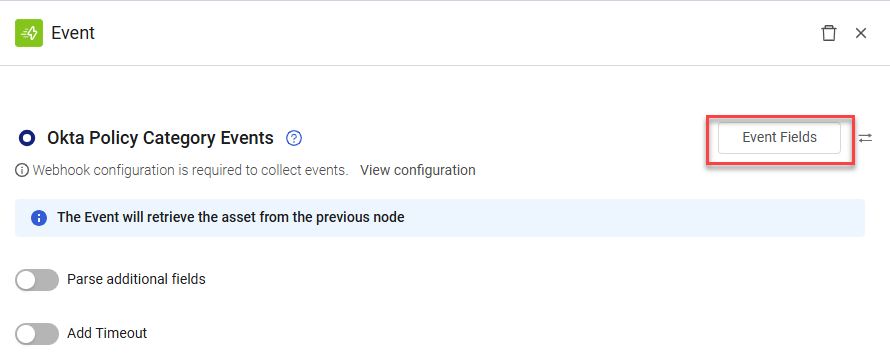This screenshot has height=364, width=890.
Task: Close the Event panel with the X
Action: coord(860,34)
